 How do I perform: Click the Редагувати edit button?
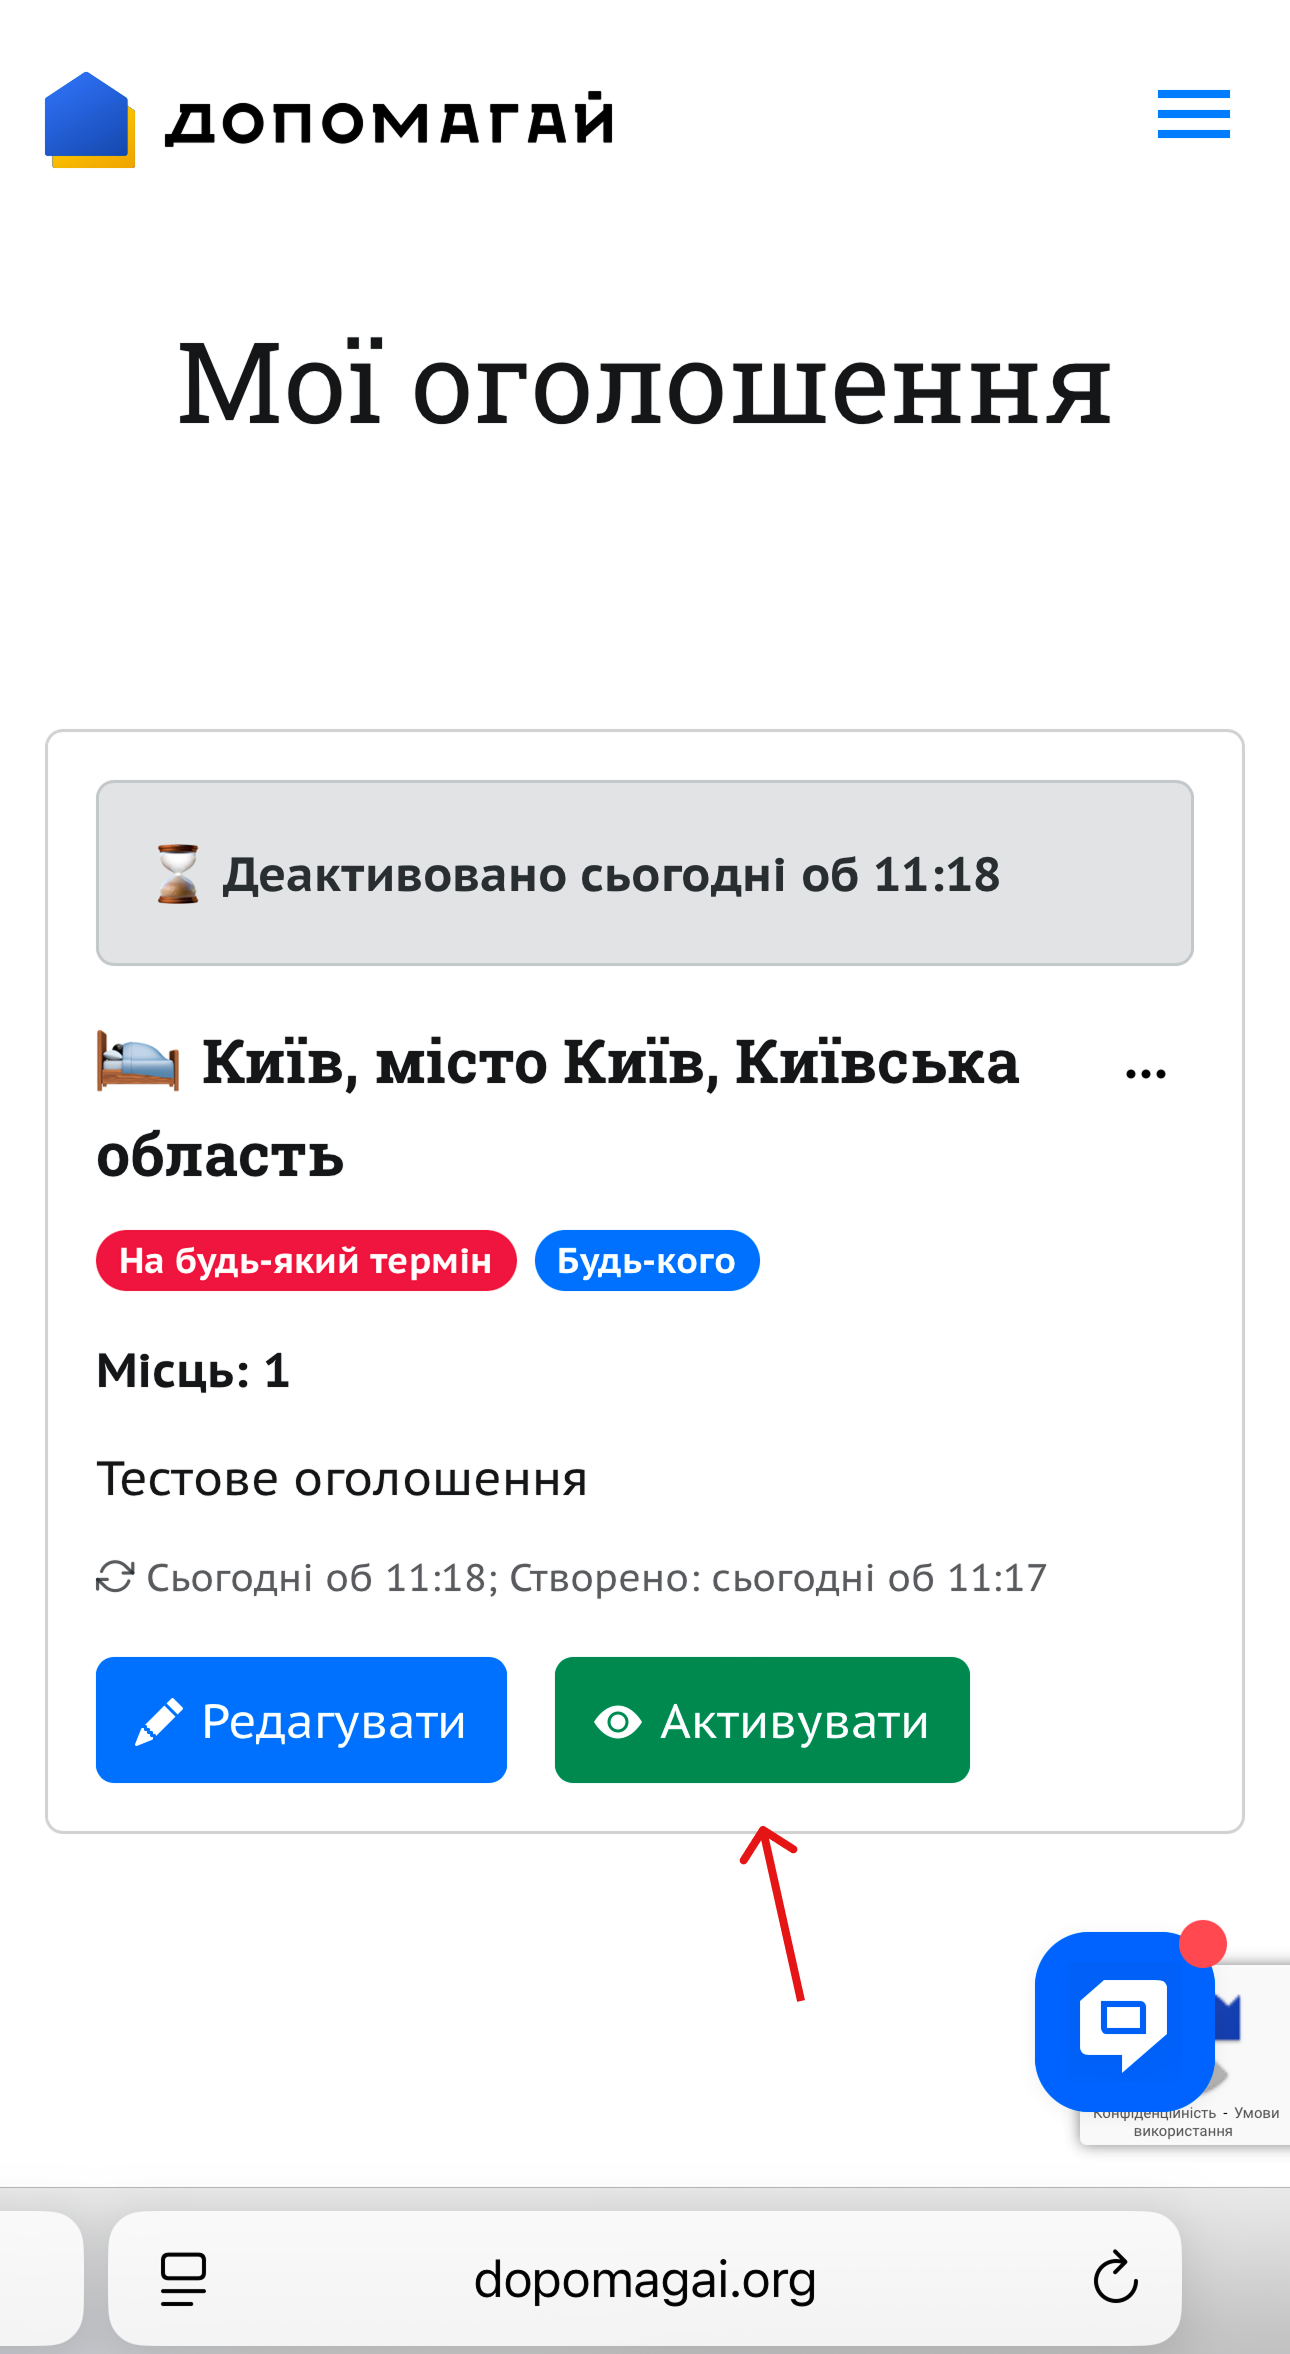click(301, 1720)
